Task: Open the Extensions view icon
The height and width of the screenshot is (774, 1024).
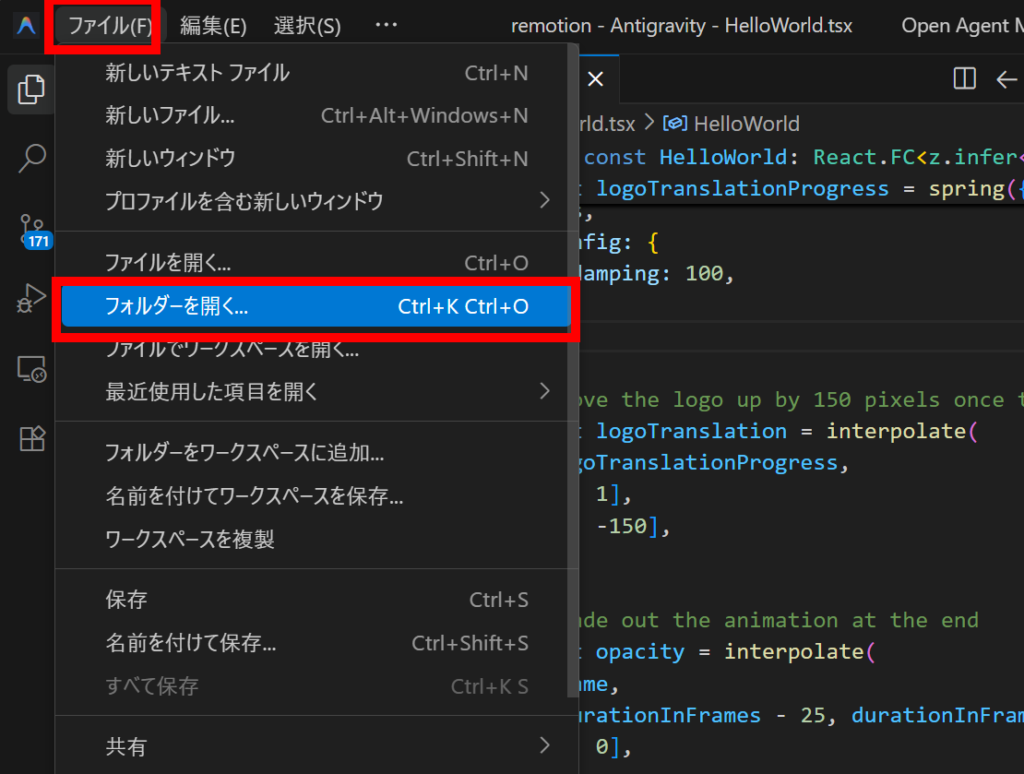Action: tap(32, 438)
